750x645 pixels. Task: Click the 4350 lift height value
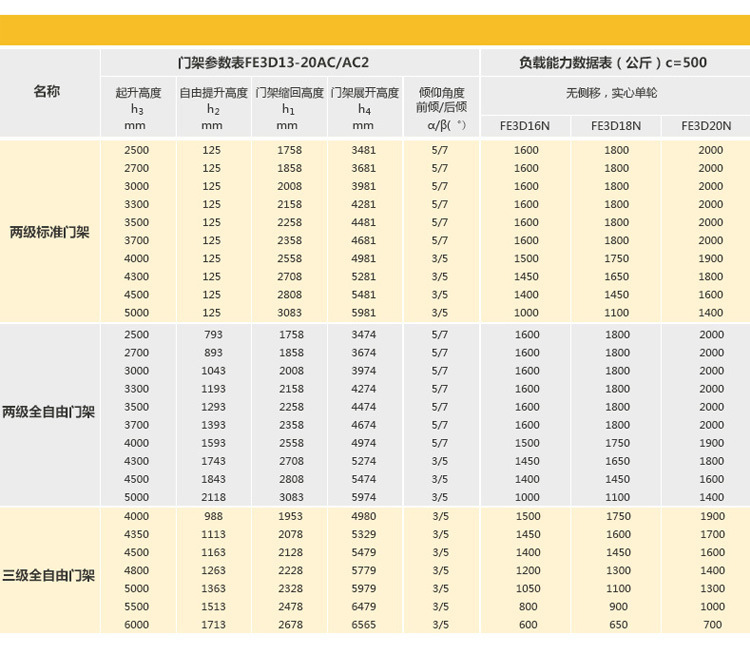[136, 534]
